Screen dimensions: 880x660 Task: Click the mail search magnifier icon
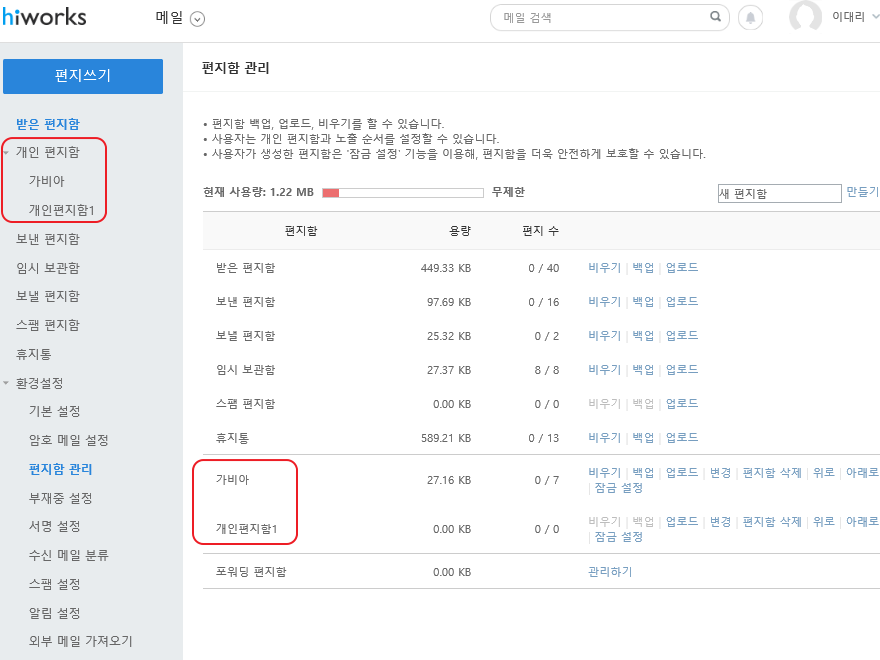[x=715, y=17]
